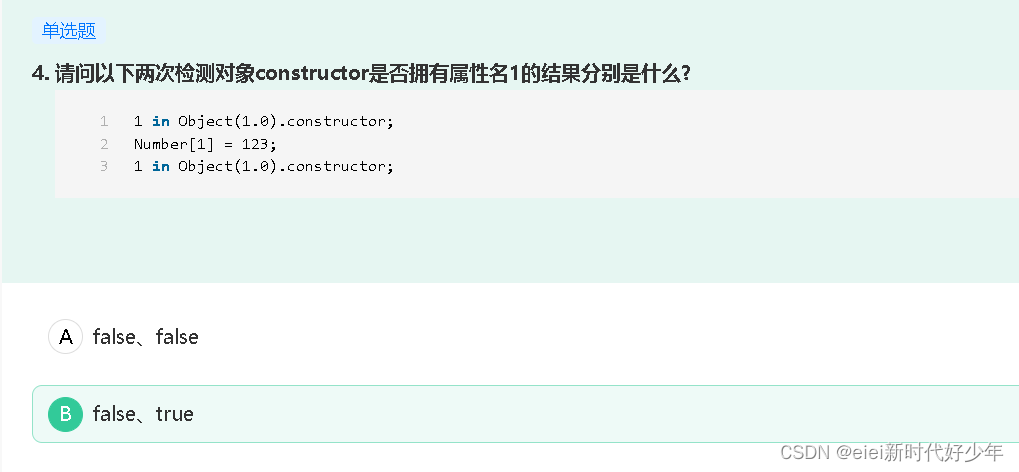1019x472 pixels.
Task: Click the blue "in" keyword on line 1
Action: [161, 122]
